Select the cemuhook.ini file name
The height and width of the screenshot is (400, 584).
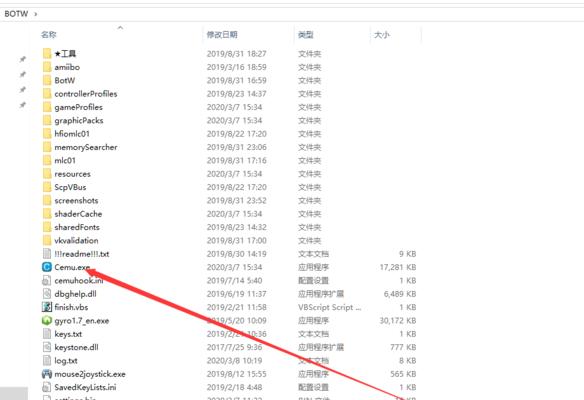click(79, 281)
